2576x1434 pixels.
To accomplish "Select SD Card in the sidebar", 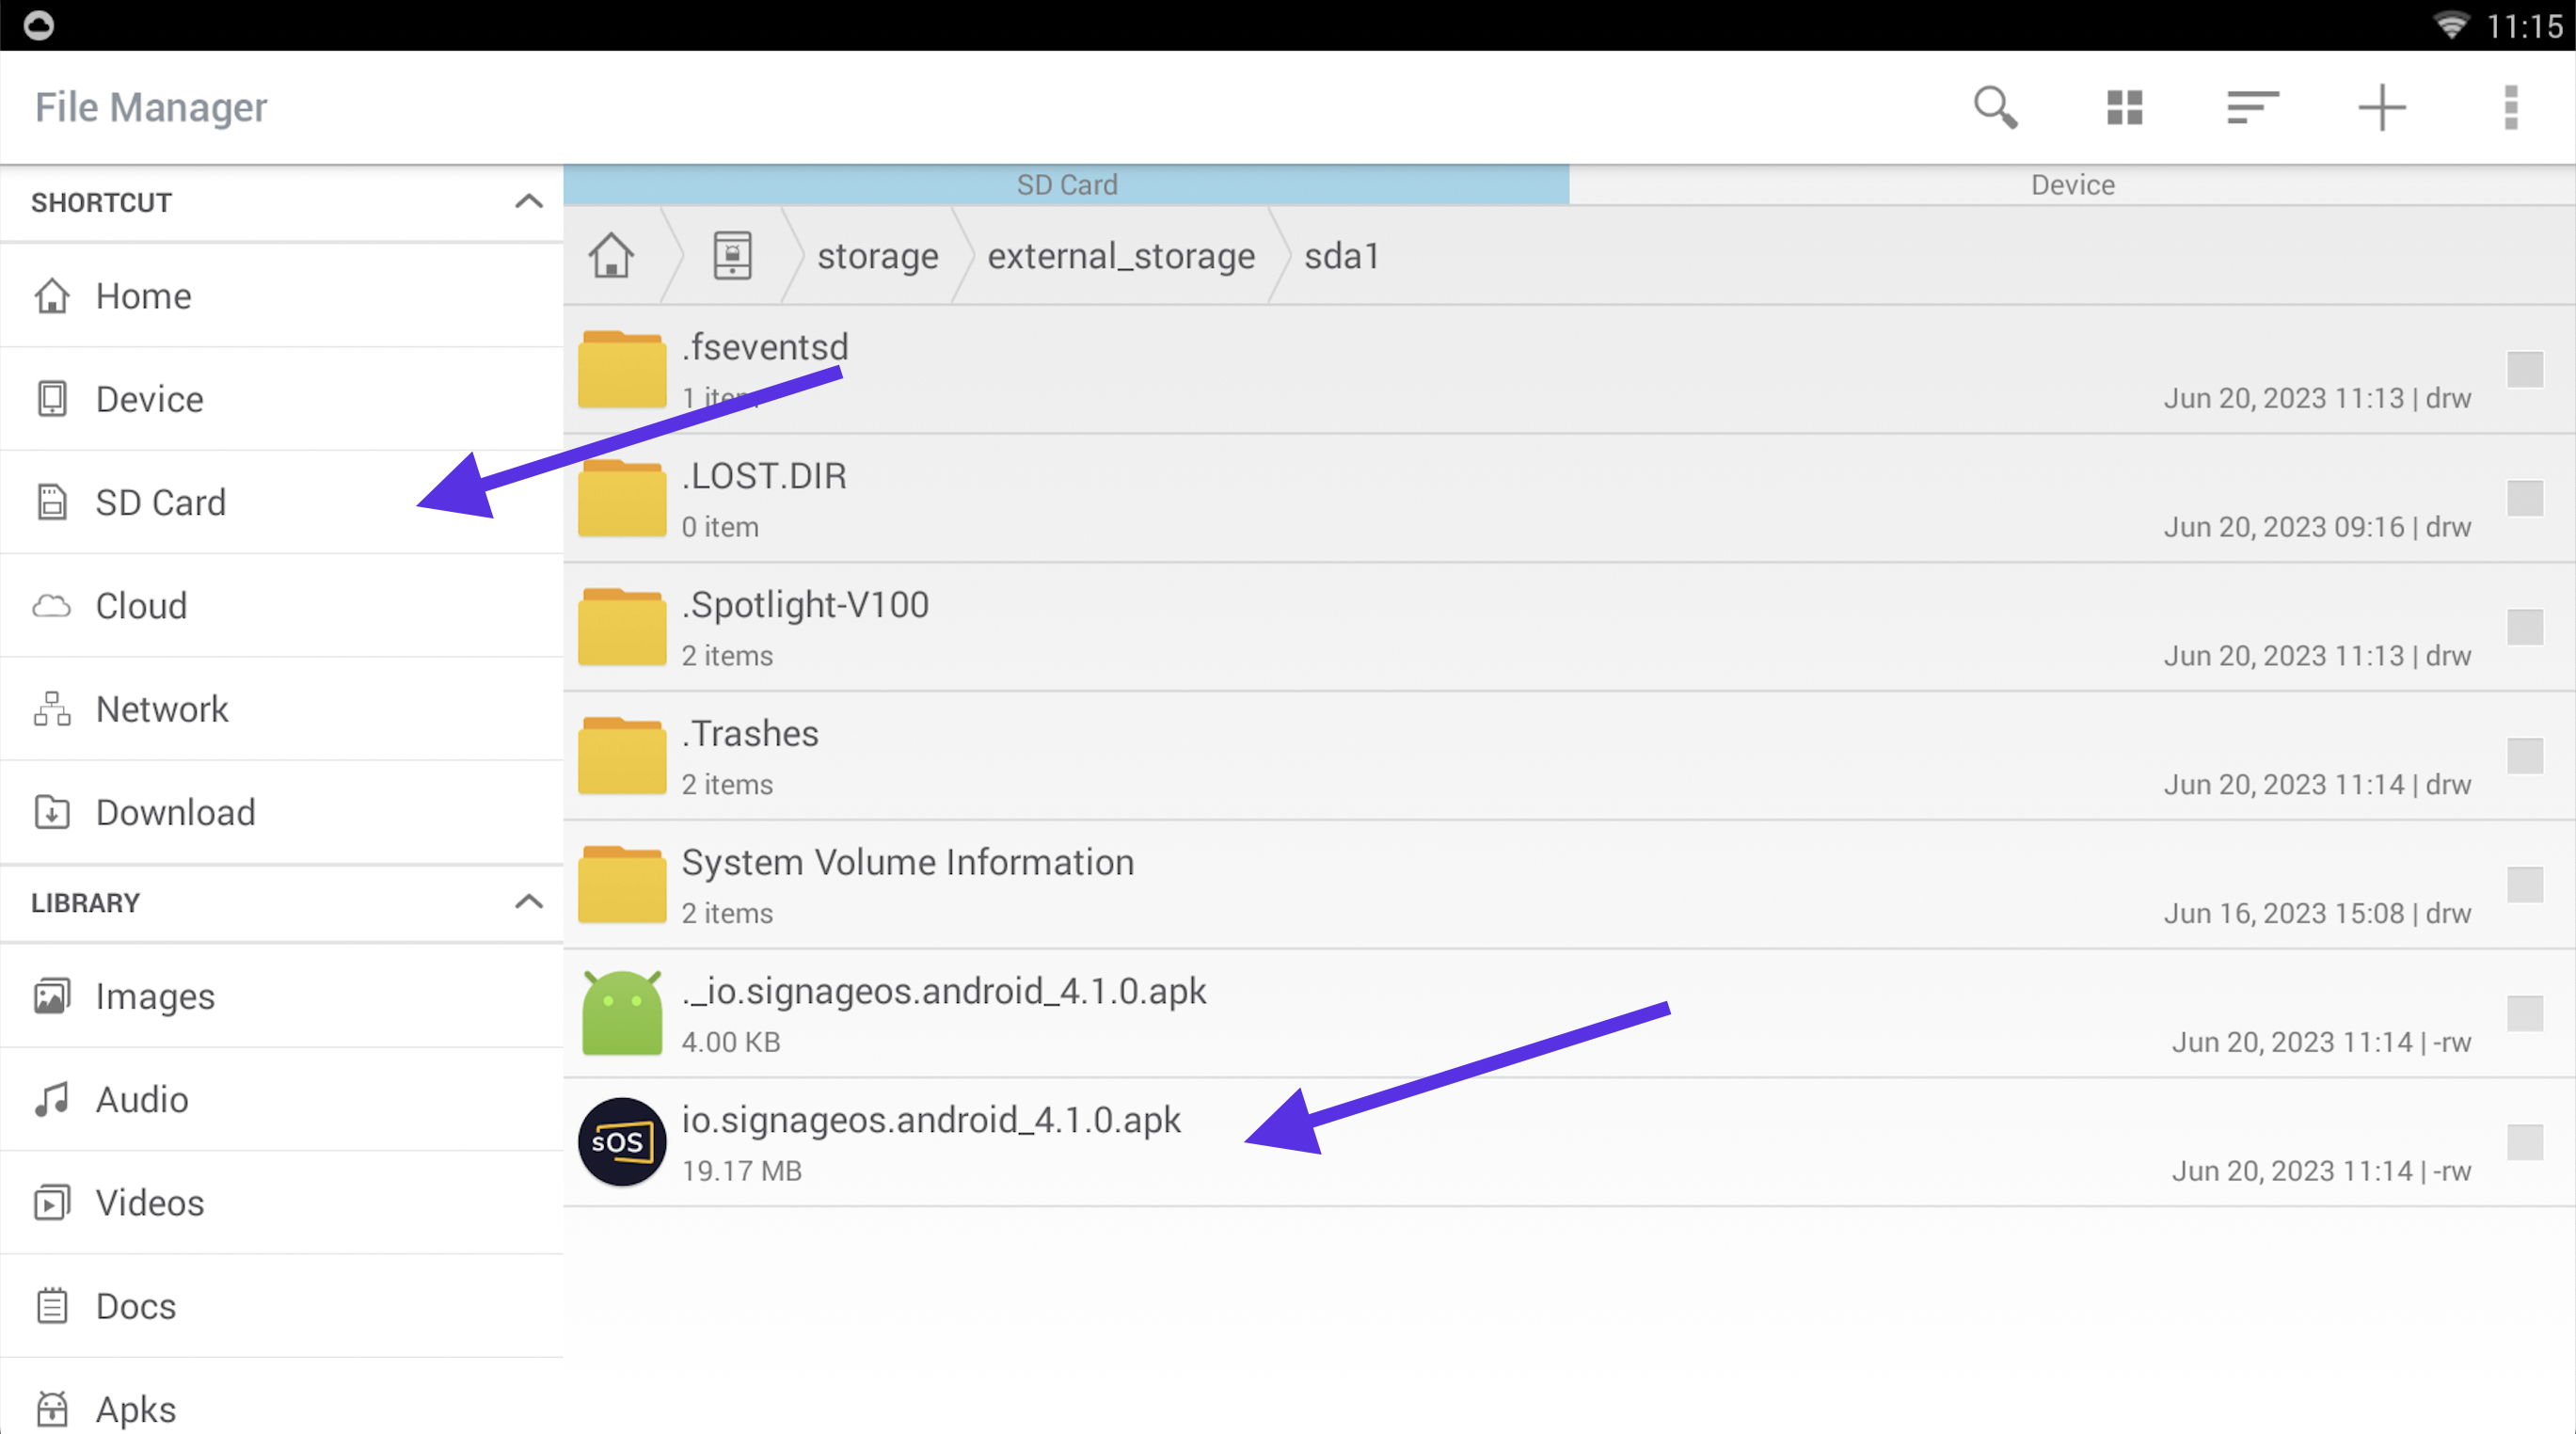I will [161, 502].
